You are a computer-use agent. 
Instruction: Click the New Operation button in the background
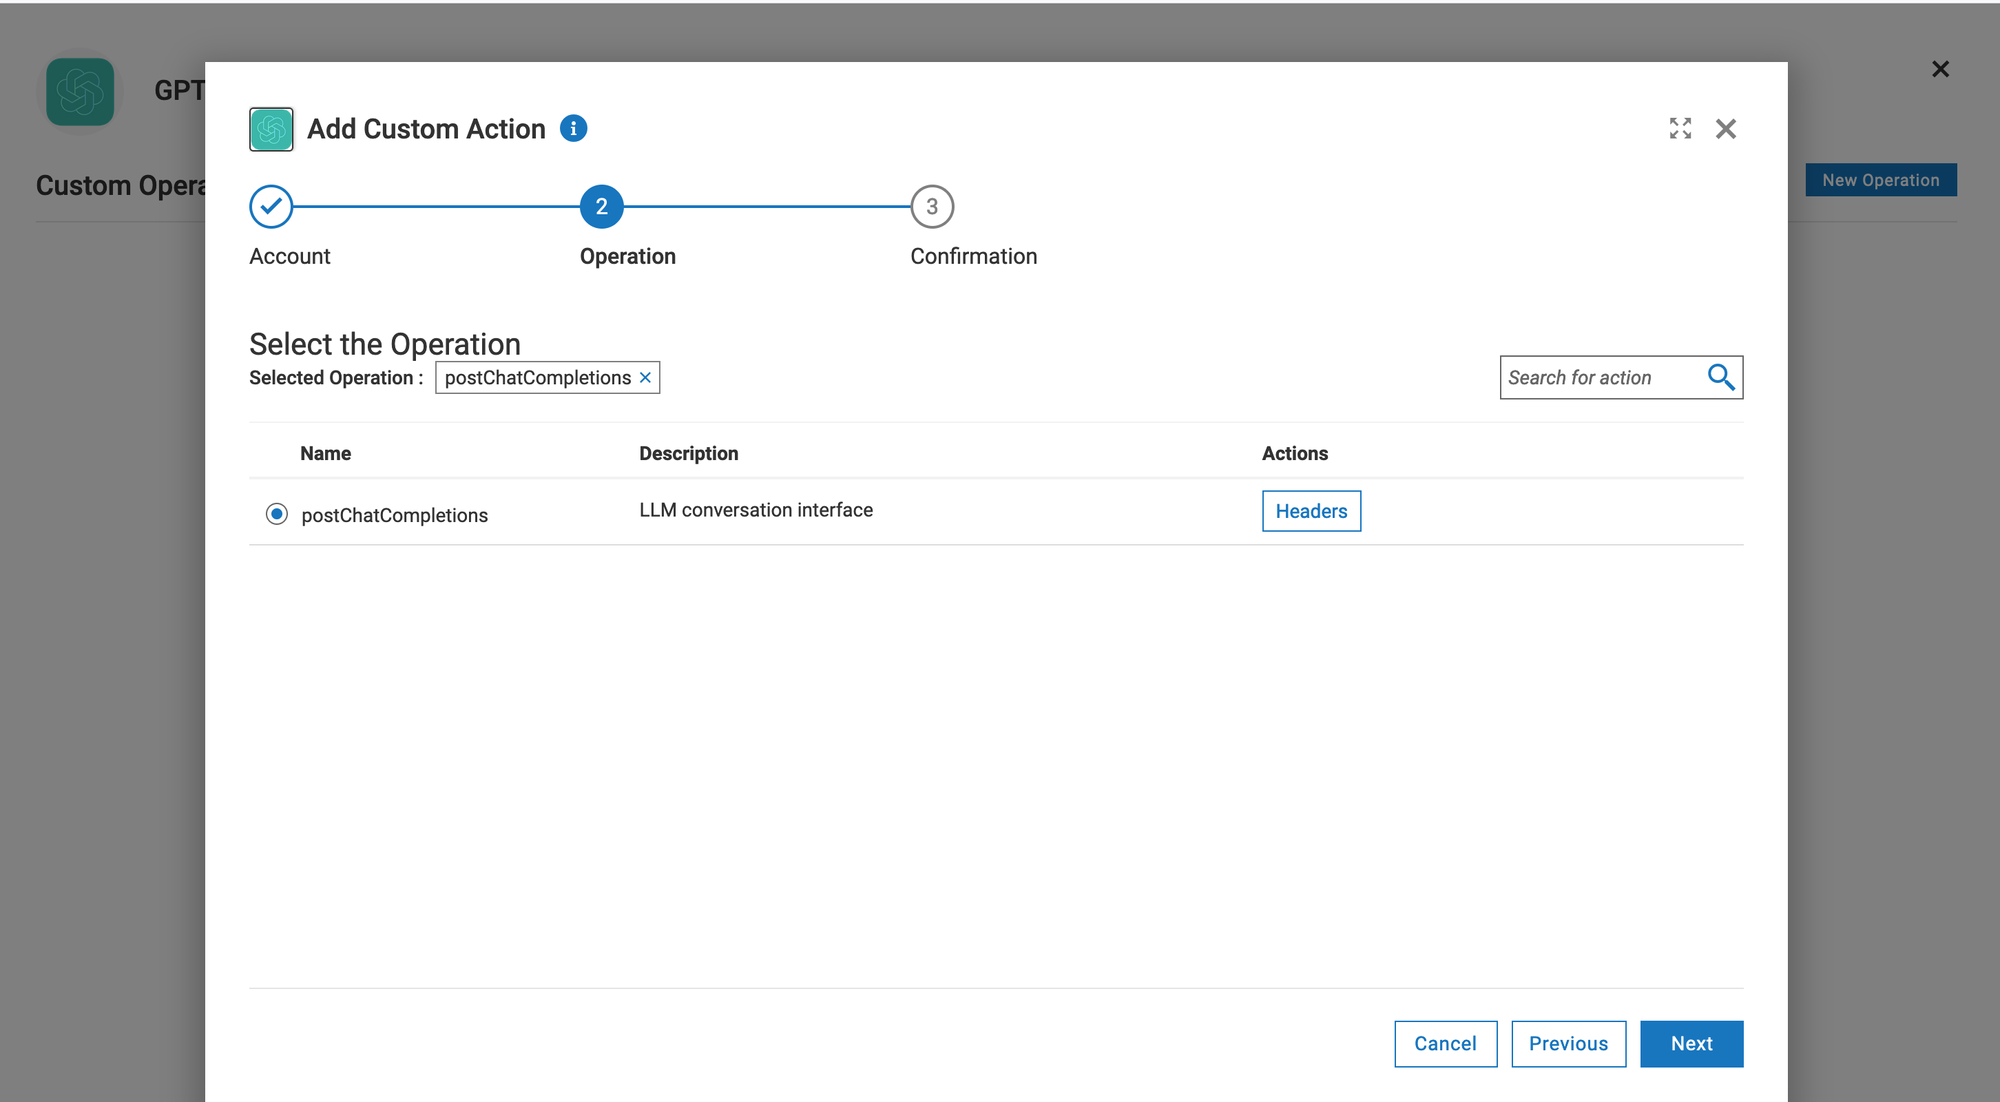pos(1880,180)
